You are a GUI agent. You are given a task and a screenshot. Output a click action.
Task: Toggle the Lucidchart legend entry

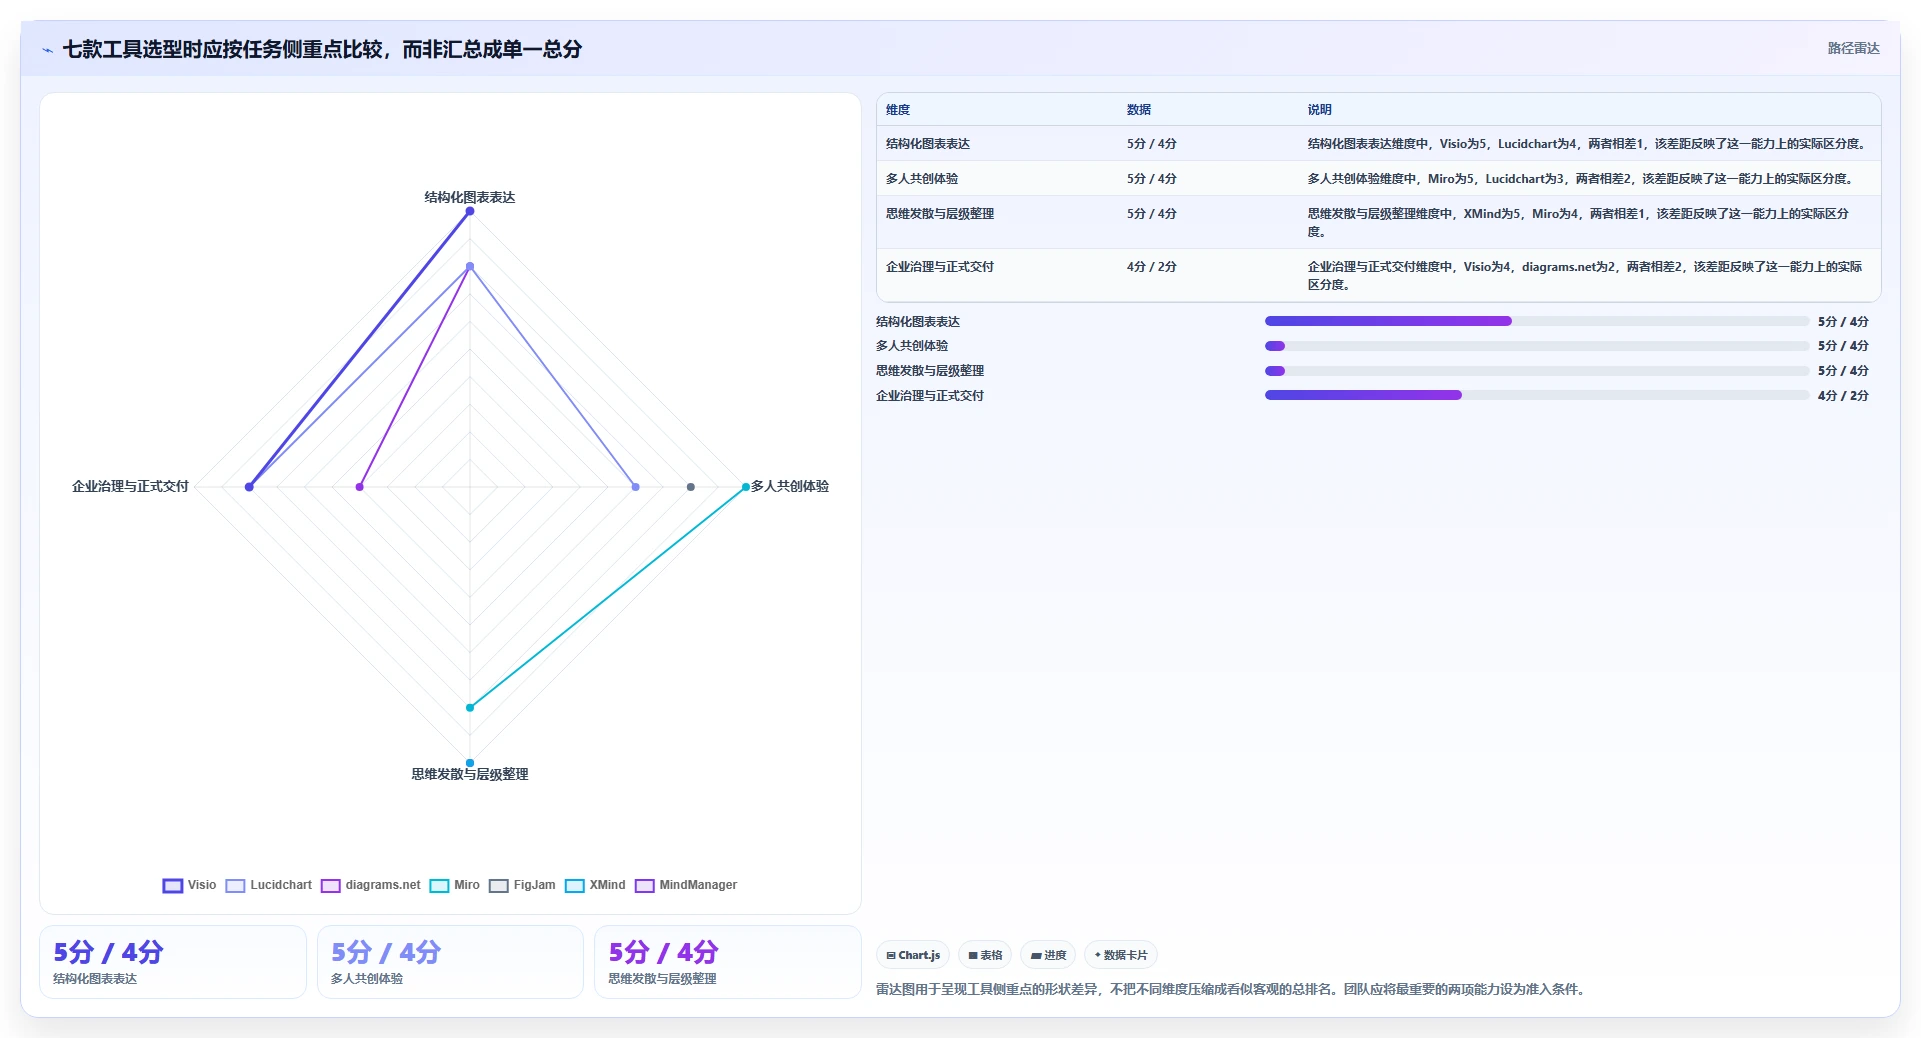click(x=269, y=885)
